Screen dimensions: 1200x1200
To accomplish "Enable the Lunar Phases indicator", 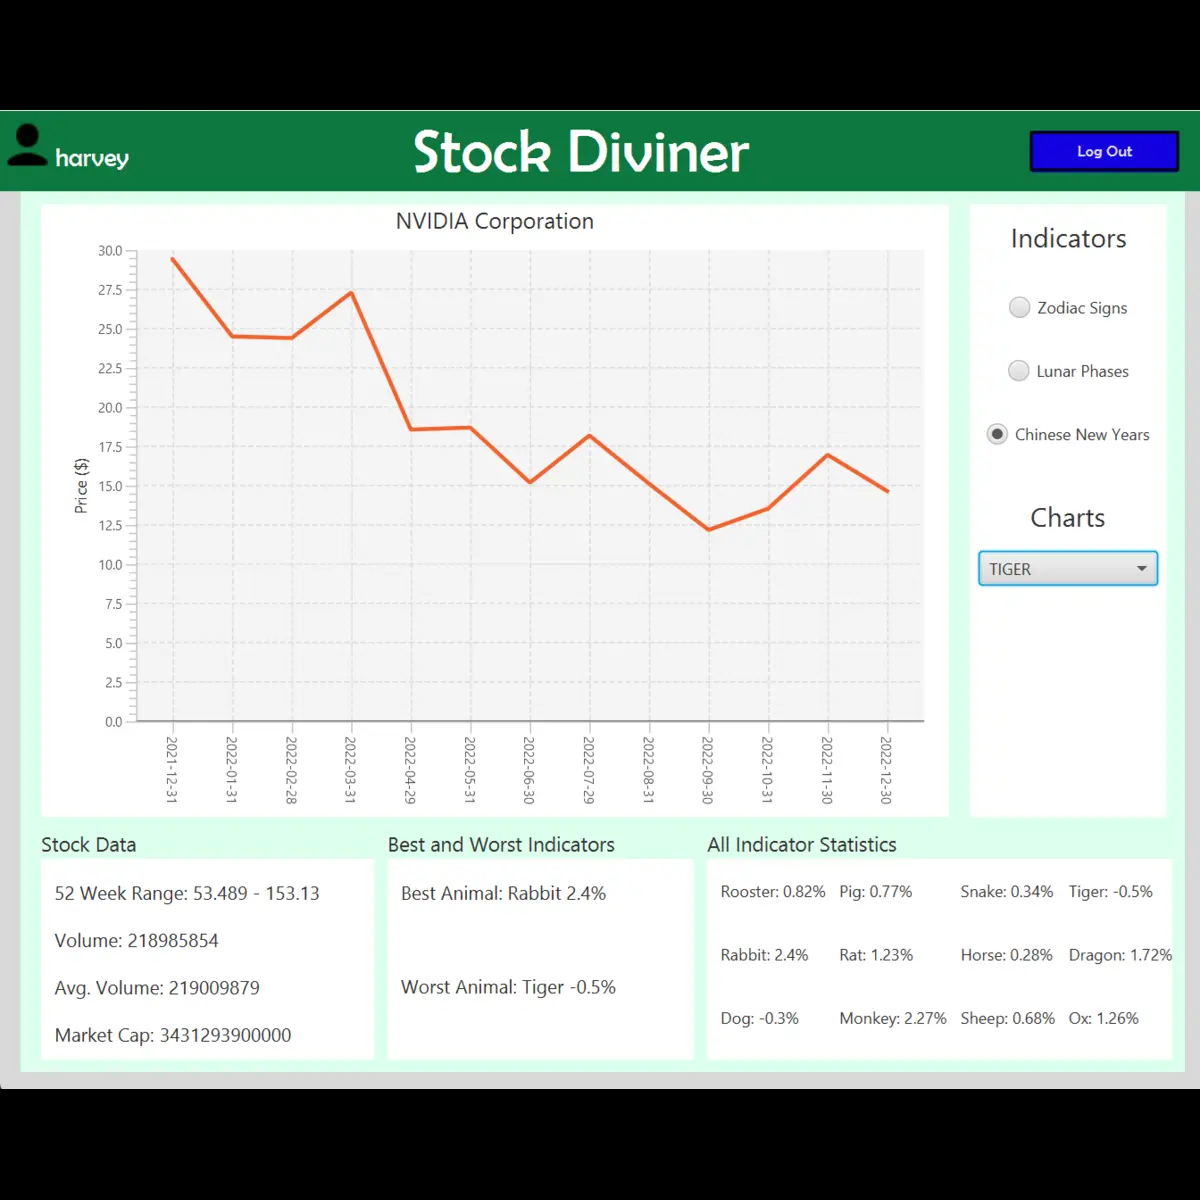I will click(x=1018, y=370).
